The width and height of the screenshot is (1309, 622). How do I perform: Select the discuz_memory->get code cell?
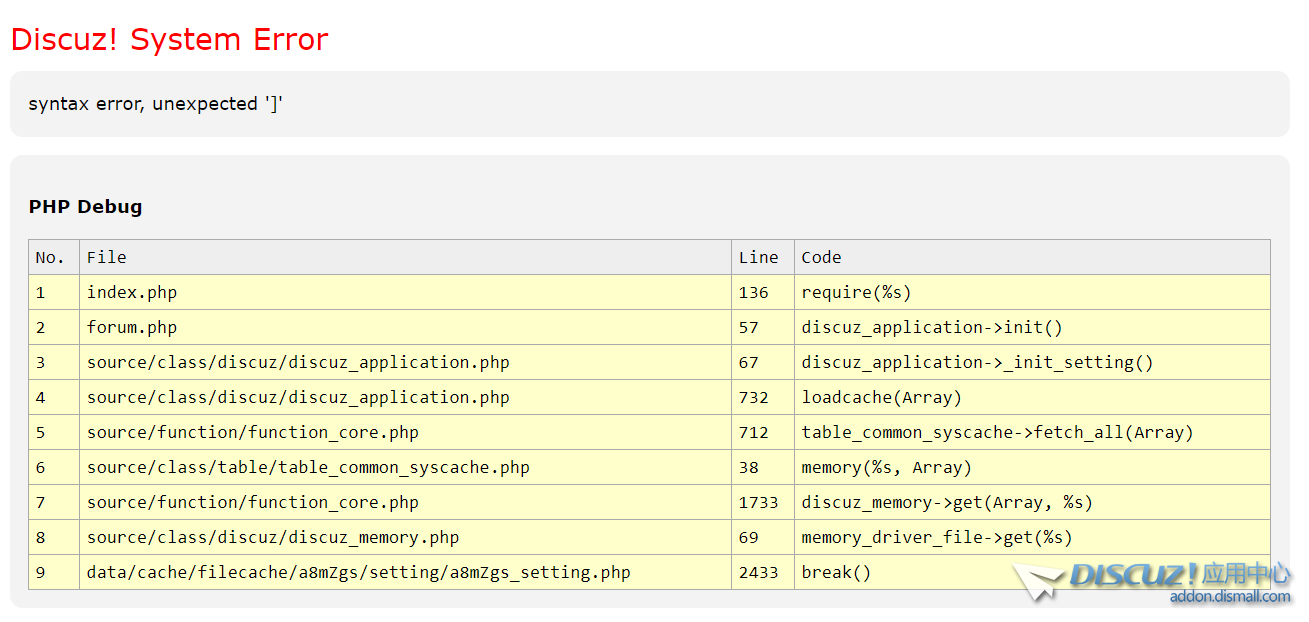[1032, 502]
